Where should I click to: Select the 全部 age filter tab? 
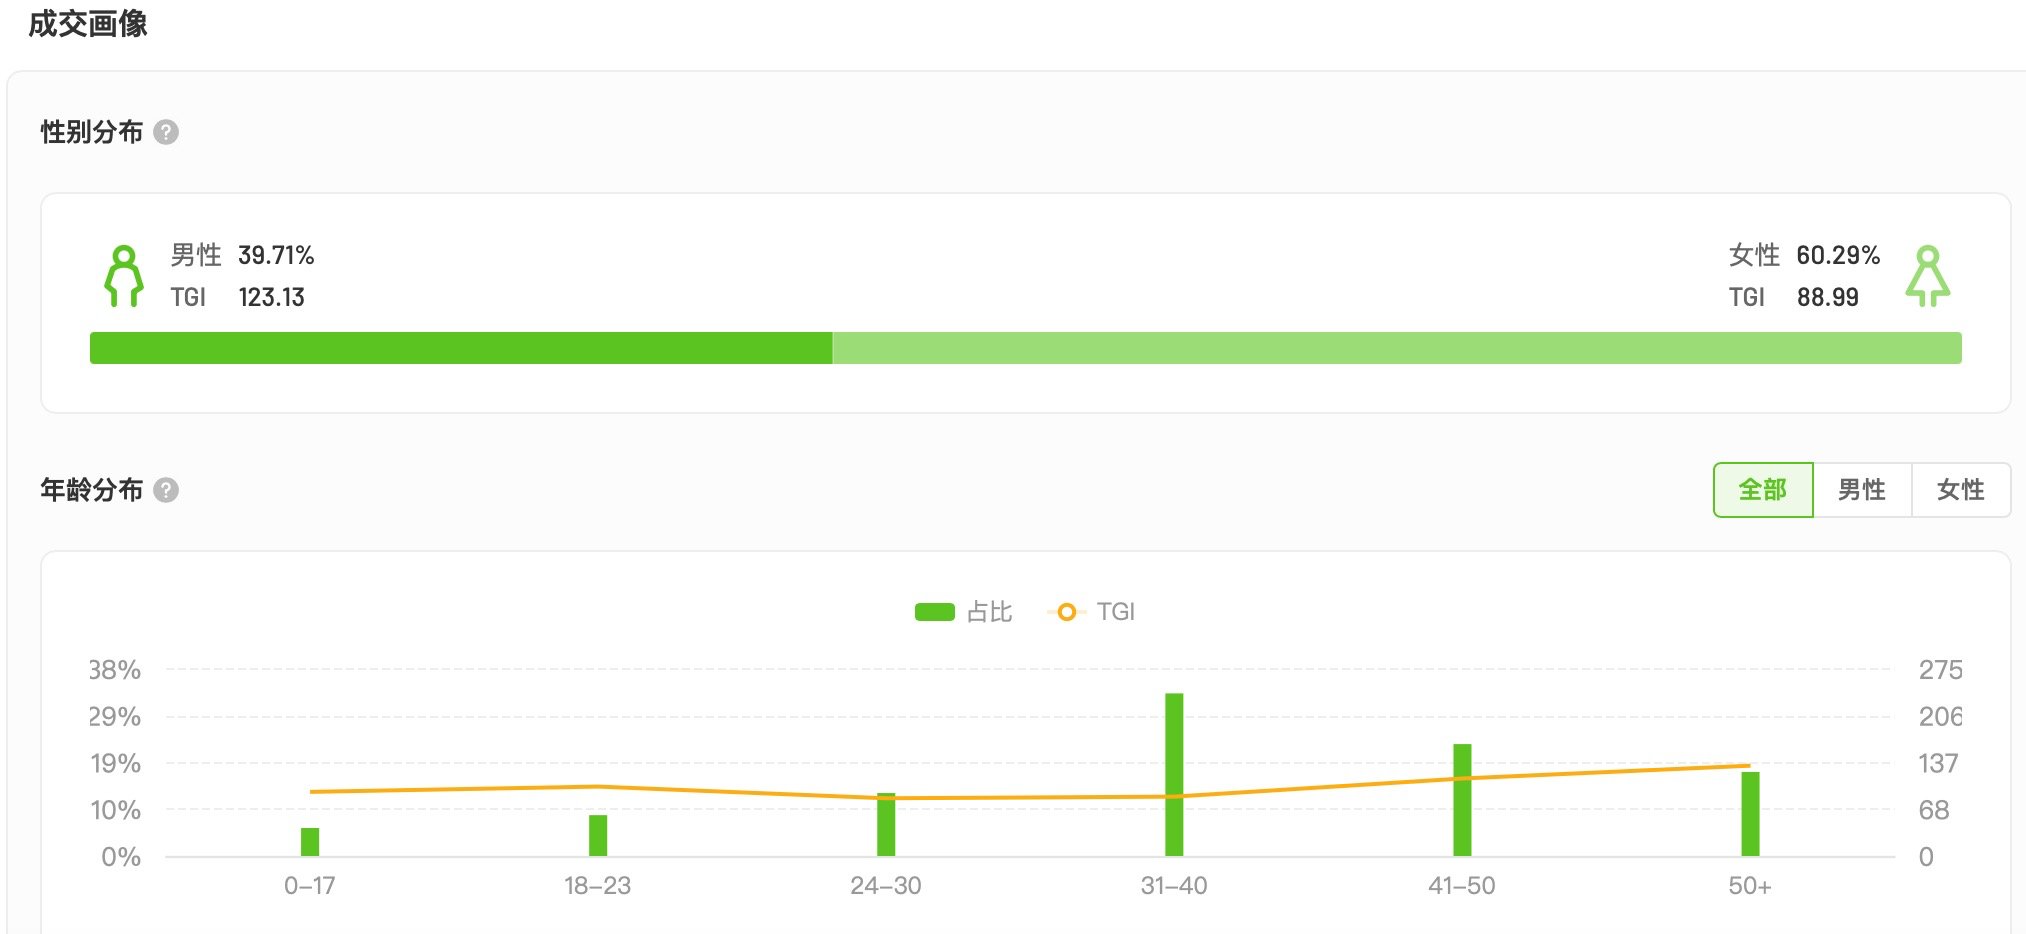pyautogui.click(x=1762, y=490)
